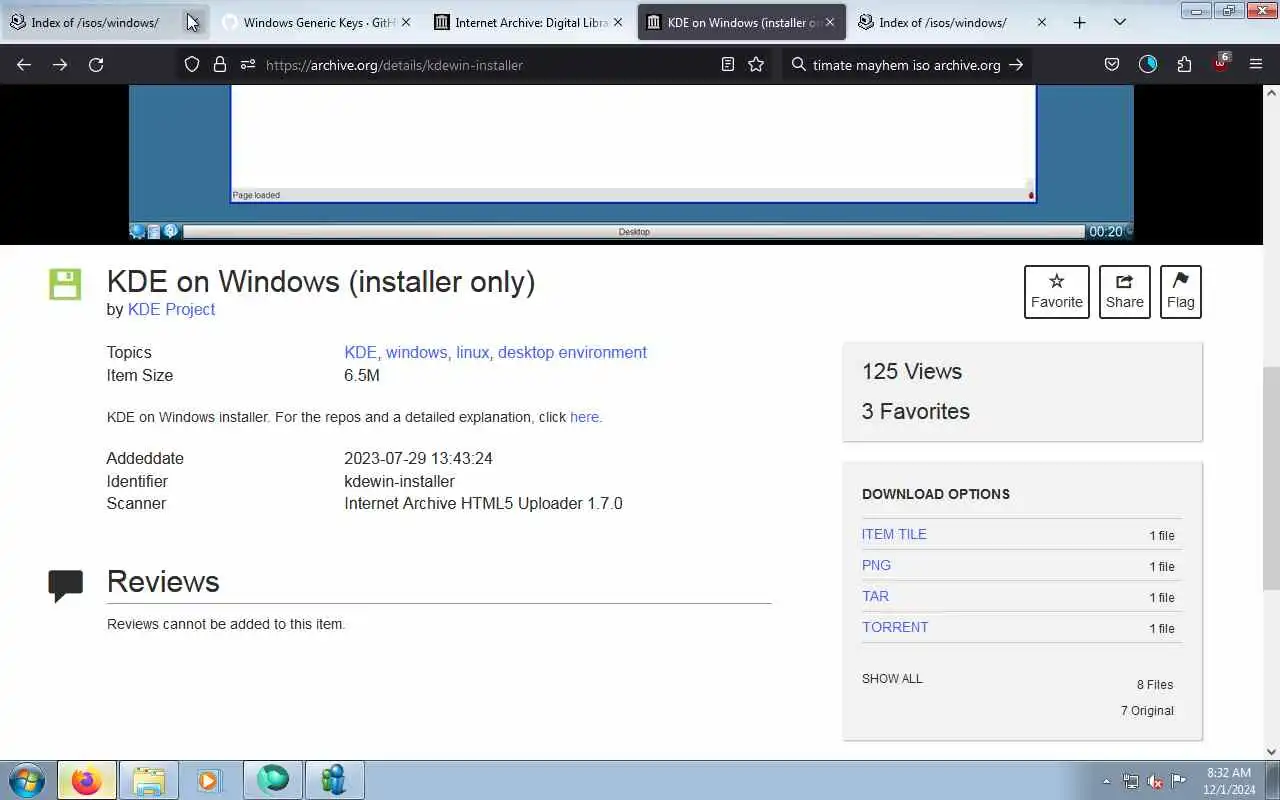Switch to Internet Archive Digital Library tab
The width and height of the screenshot is (1280, 800).
pos(531,22)
